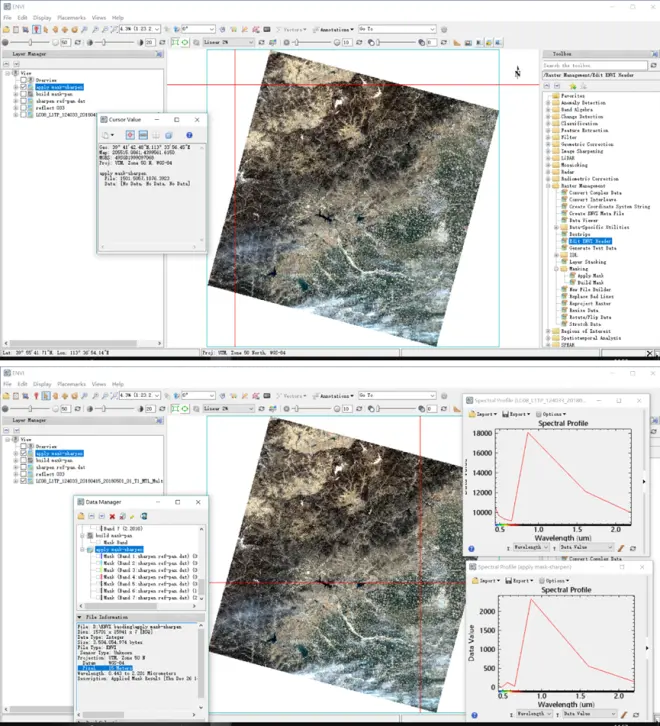This screenshot has width=660, height=726.
Task: Click the Data Manager icon in the top window toolbar
Action: tap(16, 30)
